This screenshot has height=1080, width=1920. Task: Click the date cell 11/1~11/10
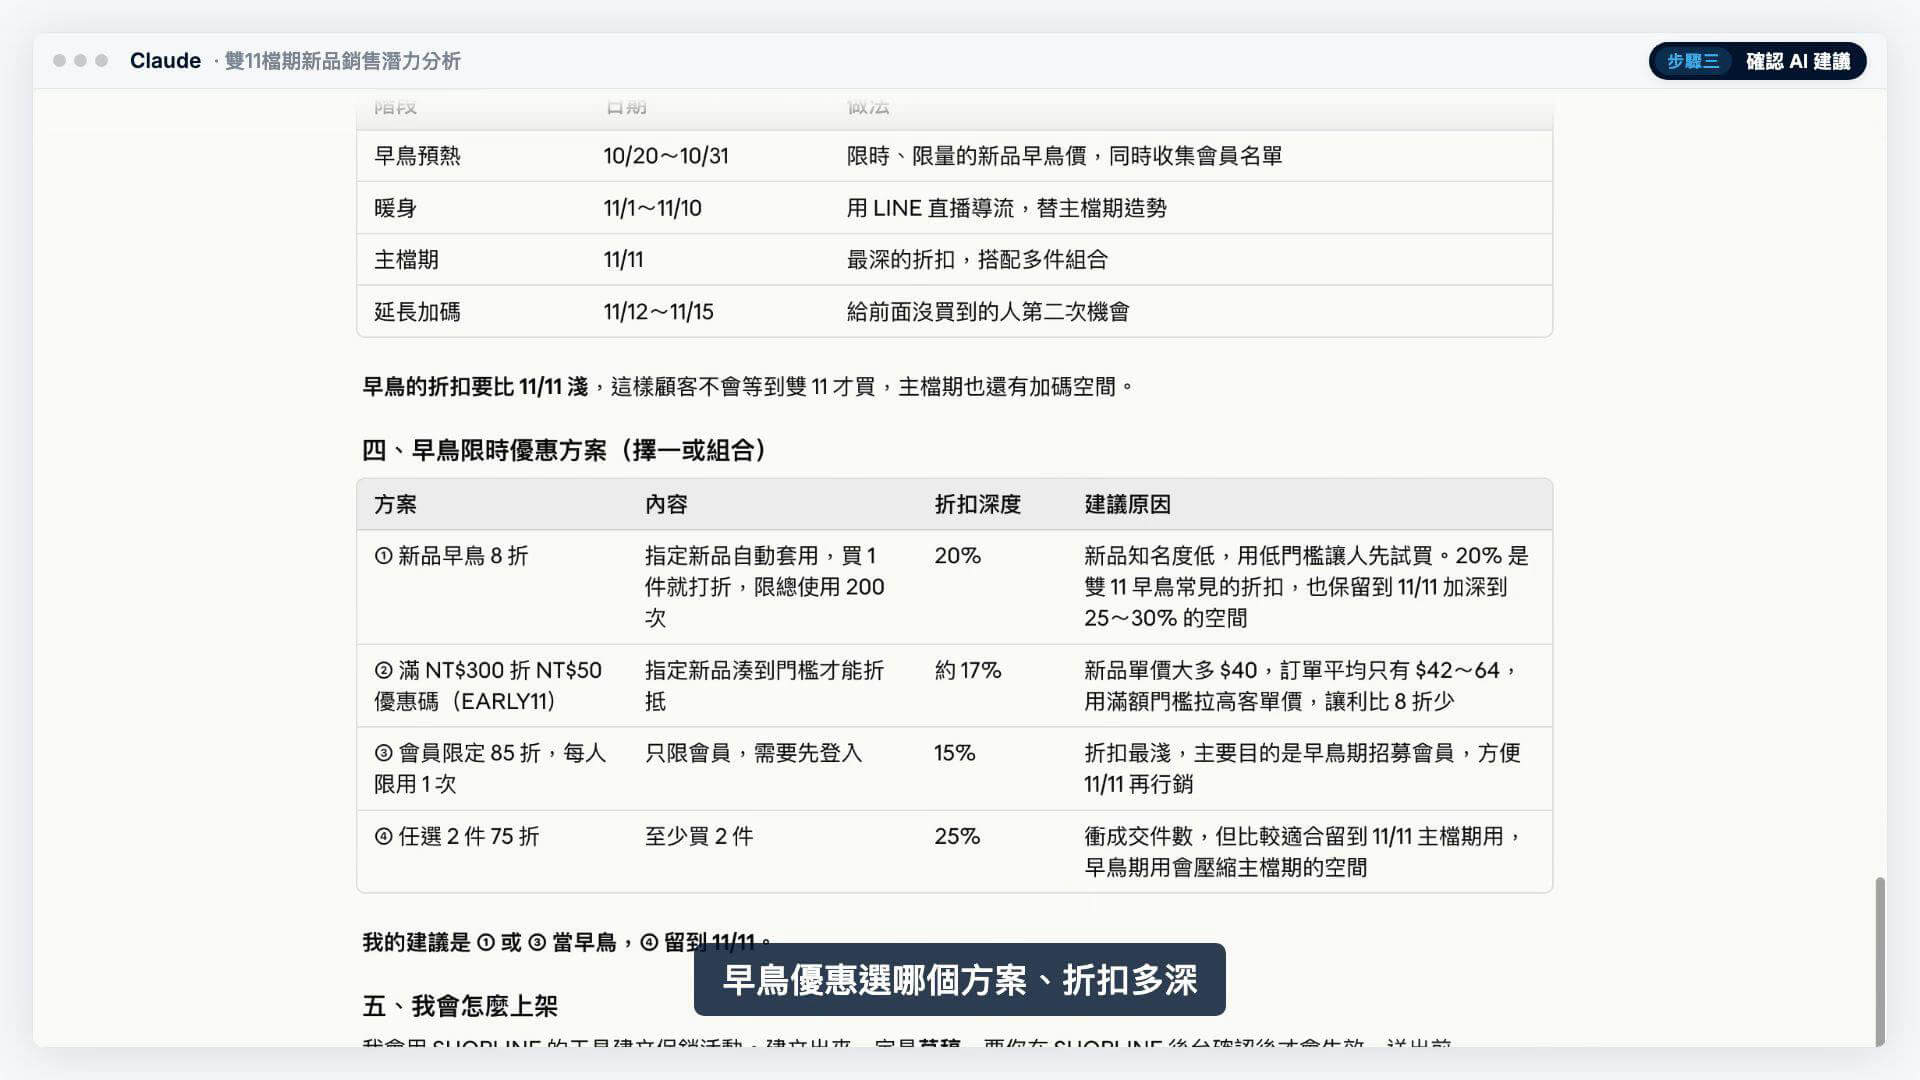pyautogui.click(x=652, y=208)
